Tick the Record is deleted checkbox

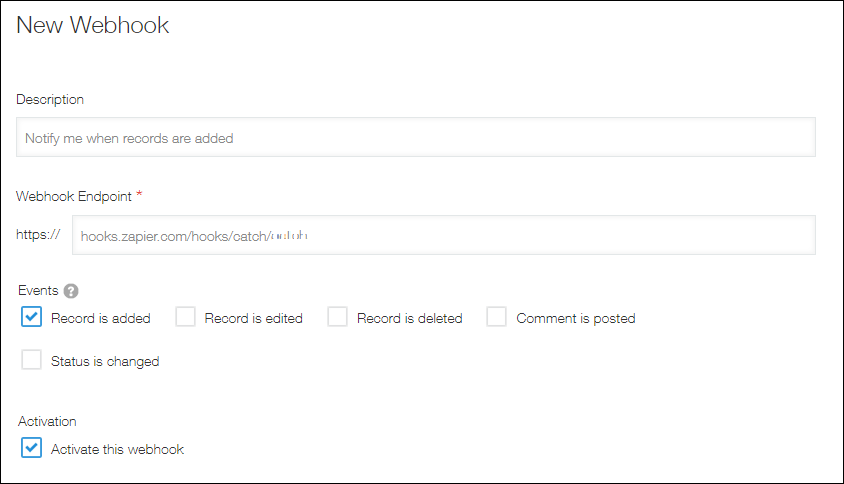[x=338, y=318]
